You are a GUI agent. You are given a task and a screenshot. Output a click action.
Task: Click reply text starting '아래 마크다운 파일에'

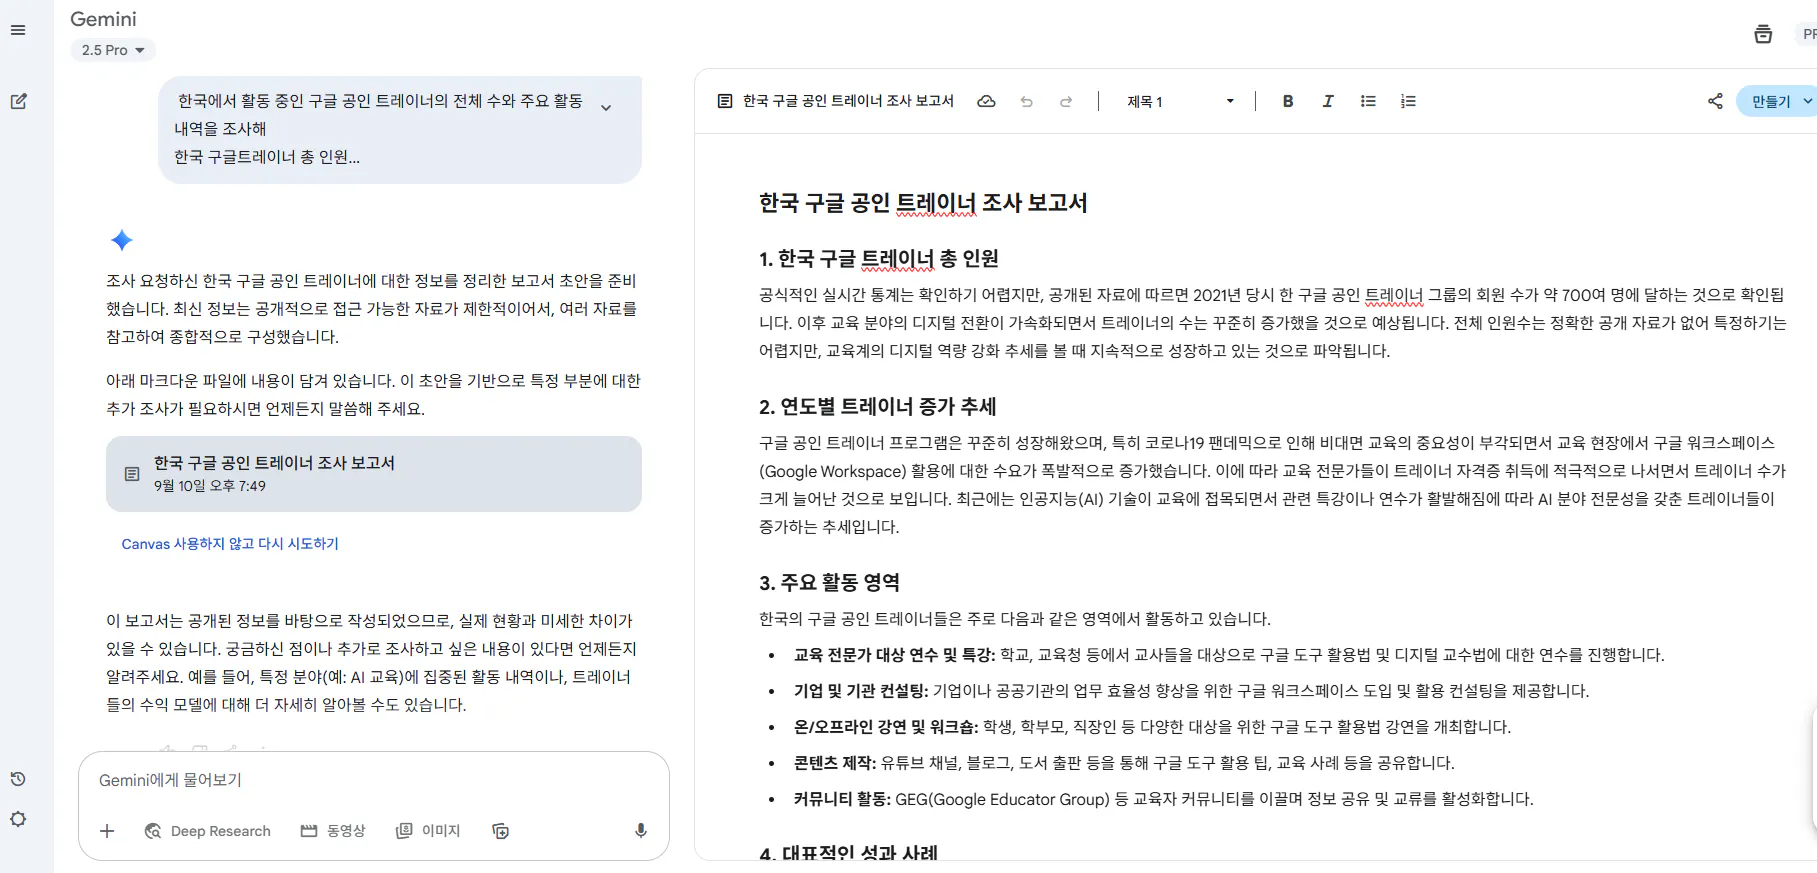click(x=374, y=395)
